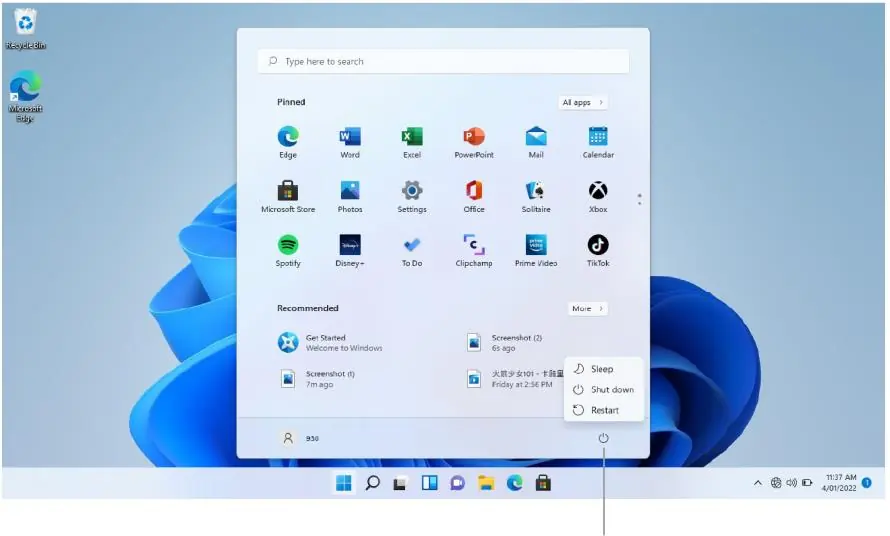The height and width of the screenshot is (536, 890).
Task: Click the Type here to search box
Action: click(x=443, y=61)
